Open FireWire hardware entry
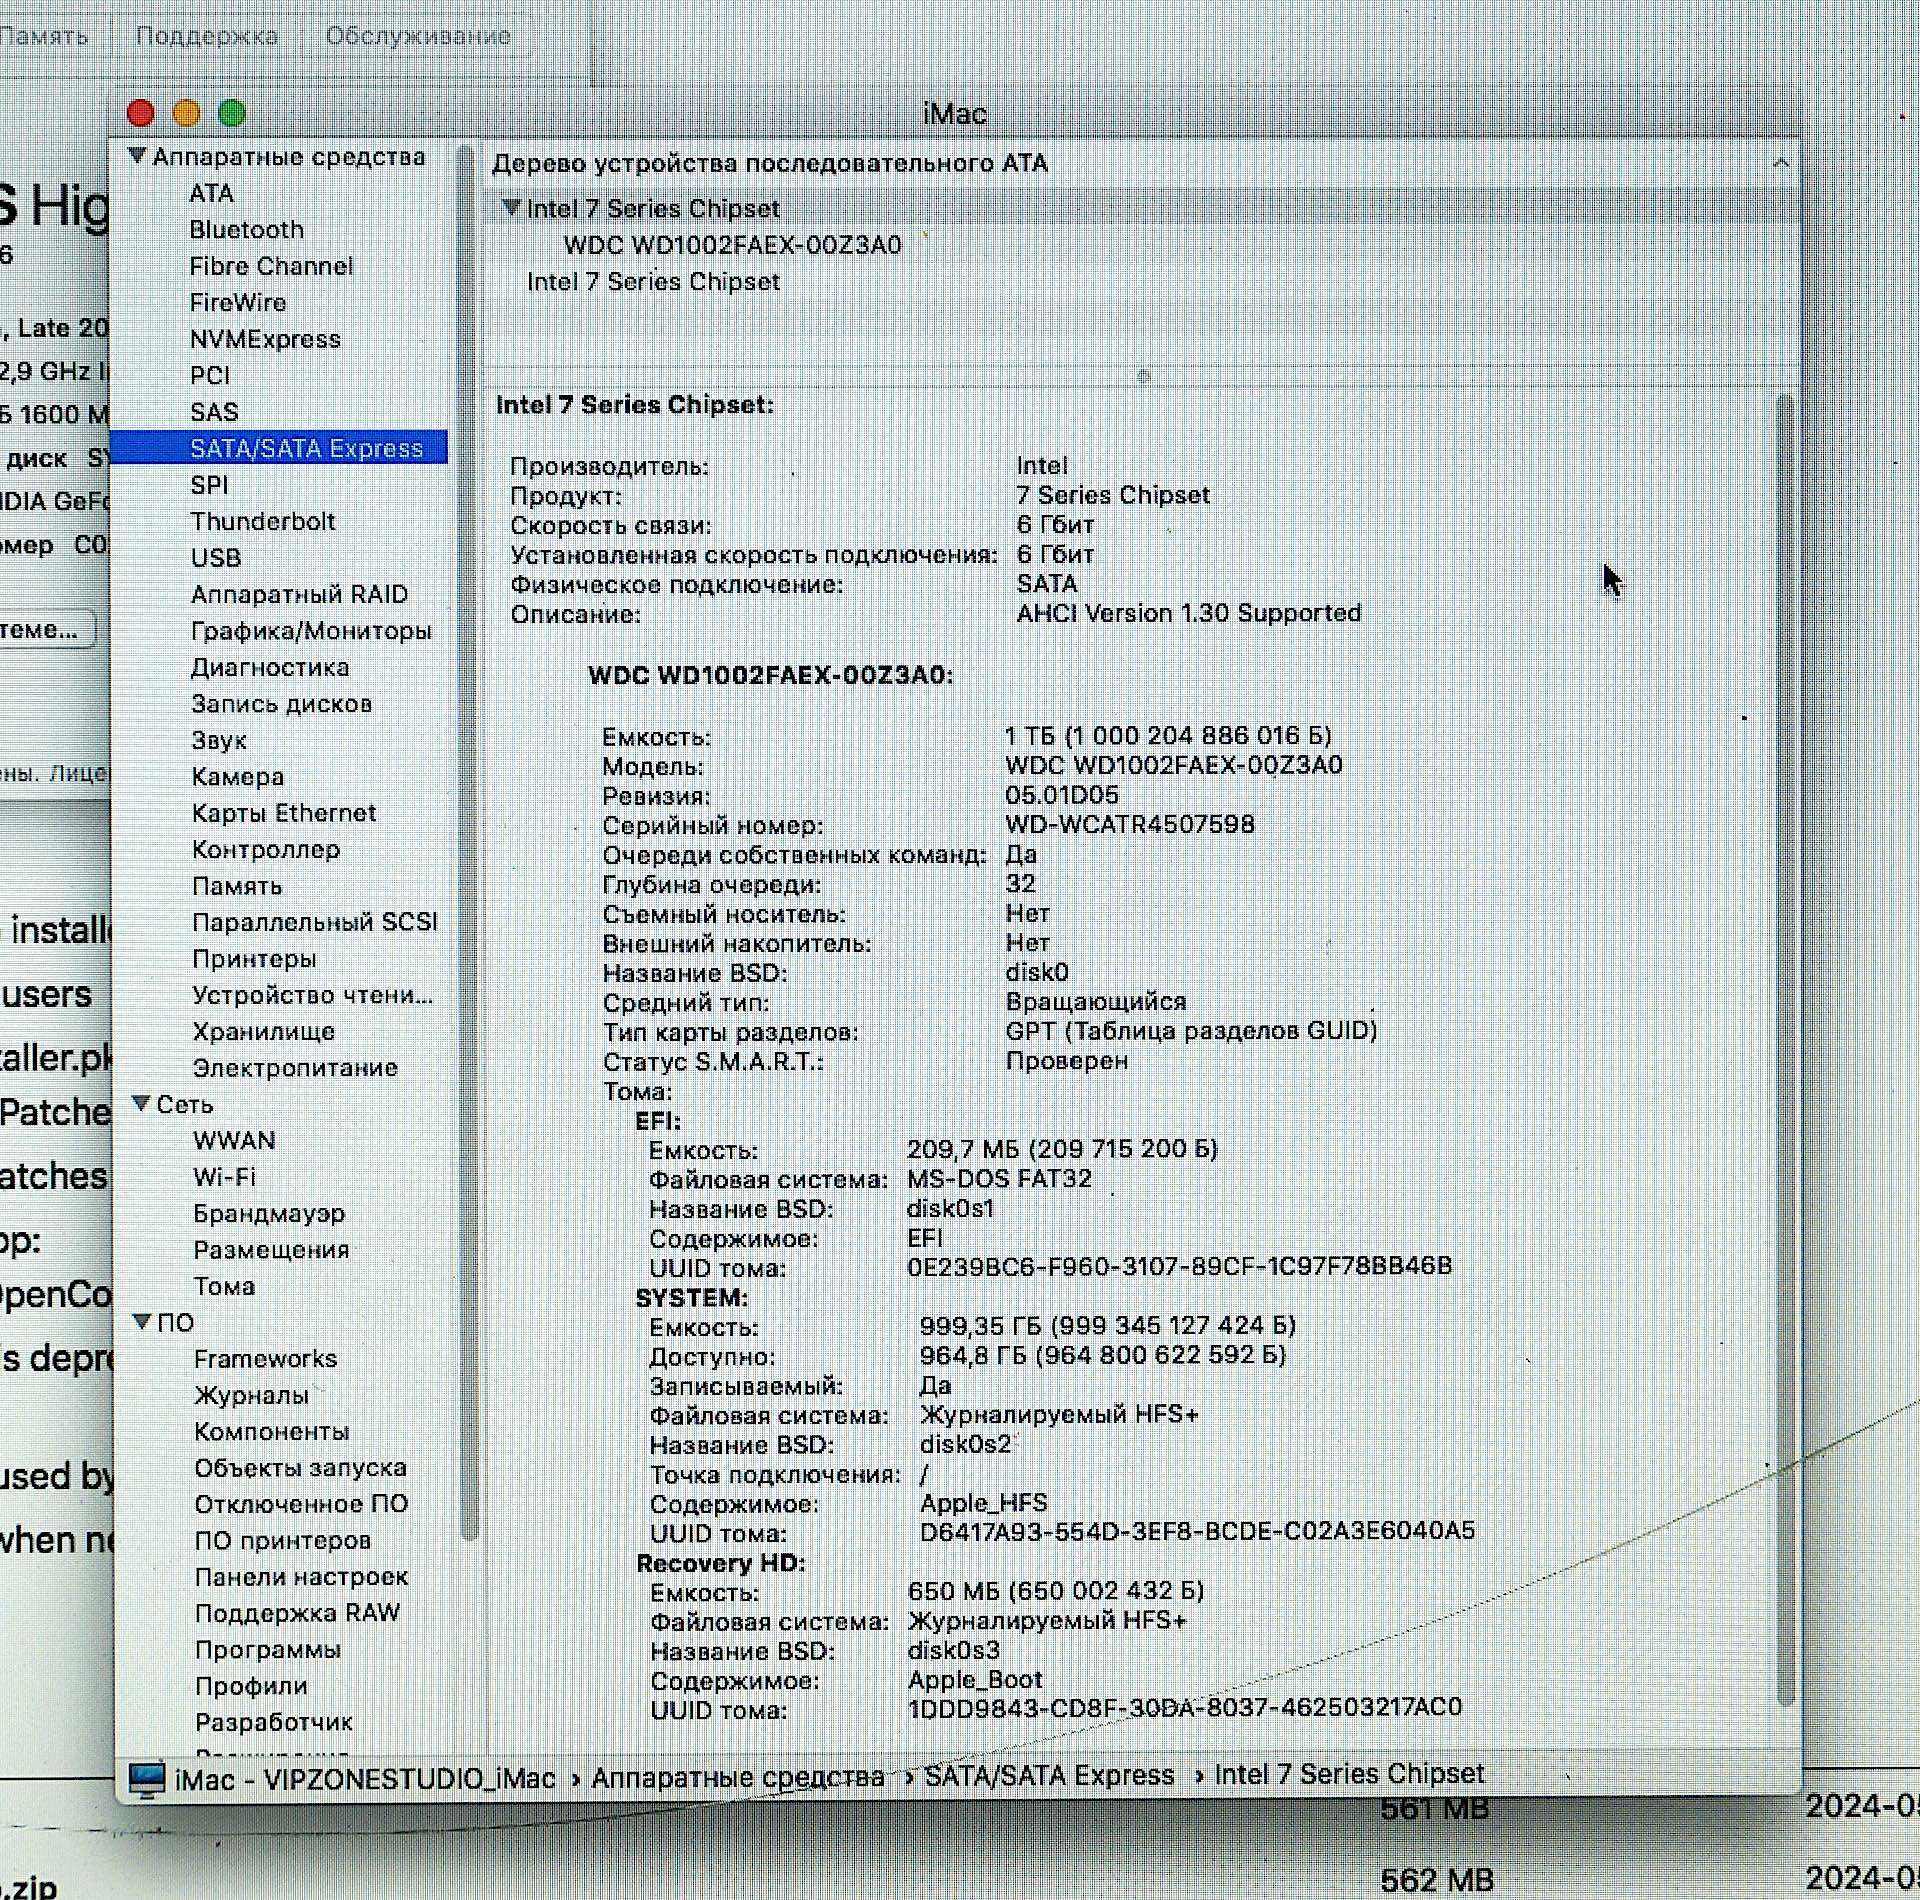Viewport: 1920px width, 1900px height. click(x=238, y=303)
